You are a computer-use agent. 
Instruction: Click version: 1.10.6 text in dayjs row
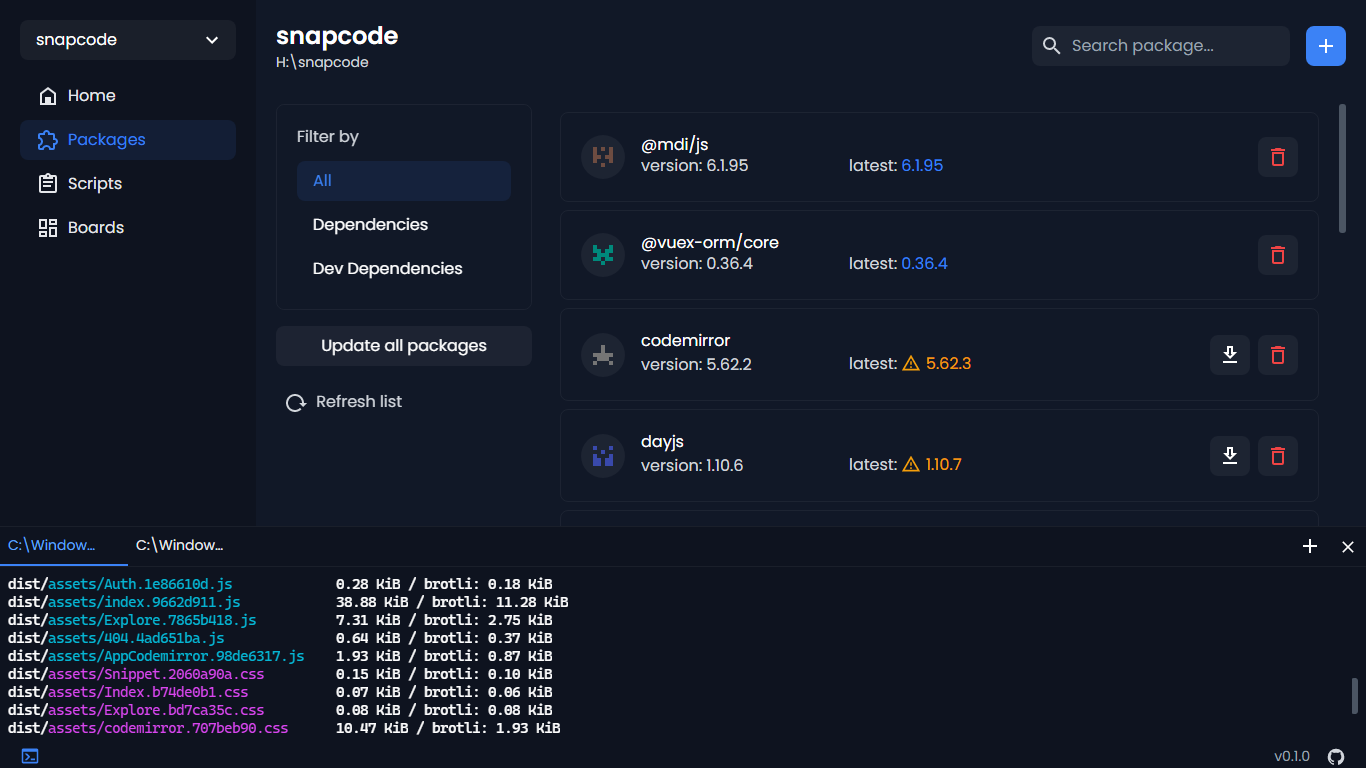pyautogui.click(x=692, y=465)
